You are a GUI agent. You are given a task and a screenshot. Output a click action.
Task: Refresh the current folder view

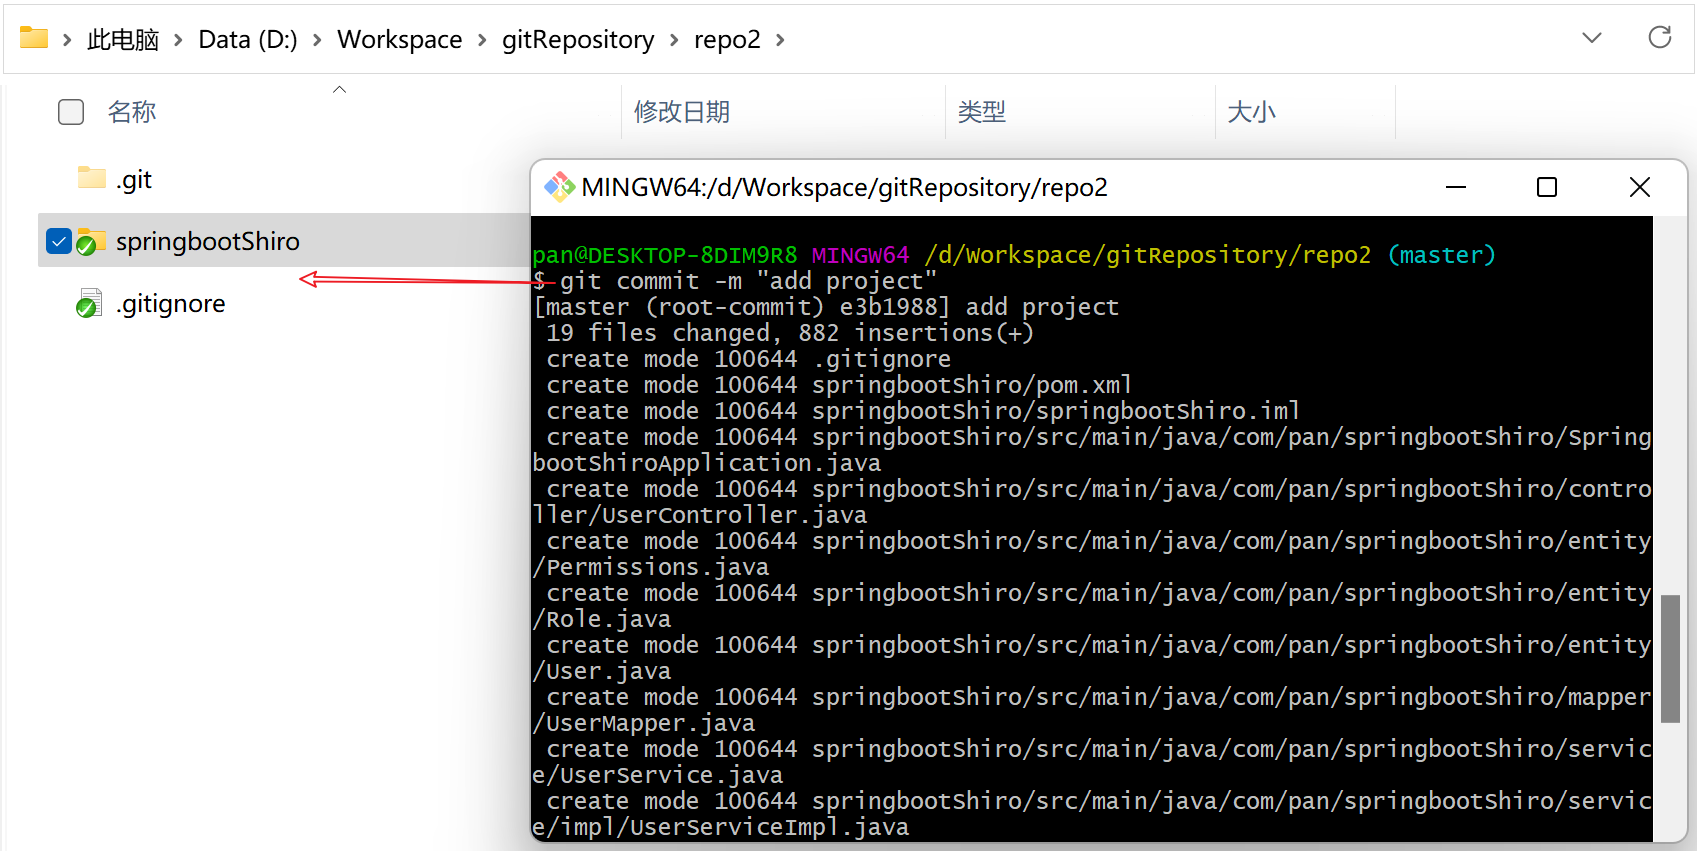click(1659, 38)
